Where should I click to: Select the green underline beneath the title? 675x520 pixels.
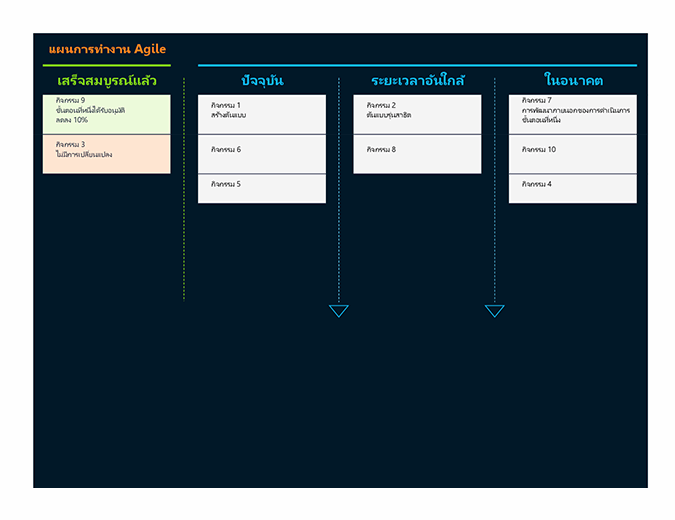(107, 66)
